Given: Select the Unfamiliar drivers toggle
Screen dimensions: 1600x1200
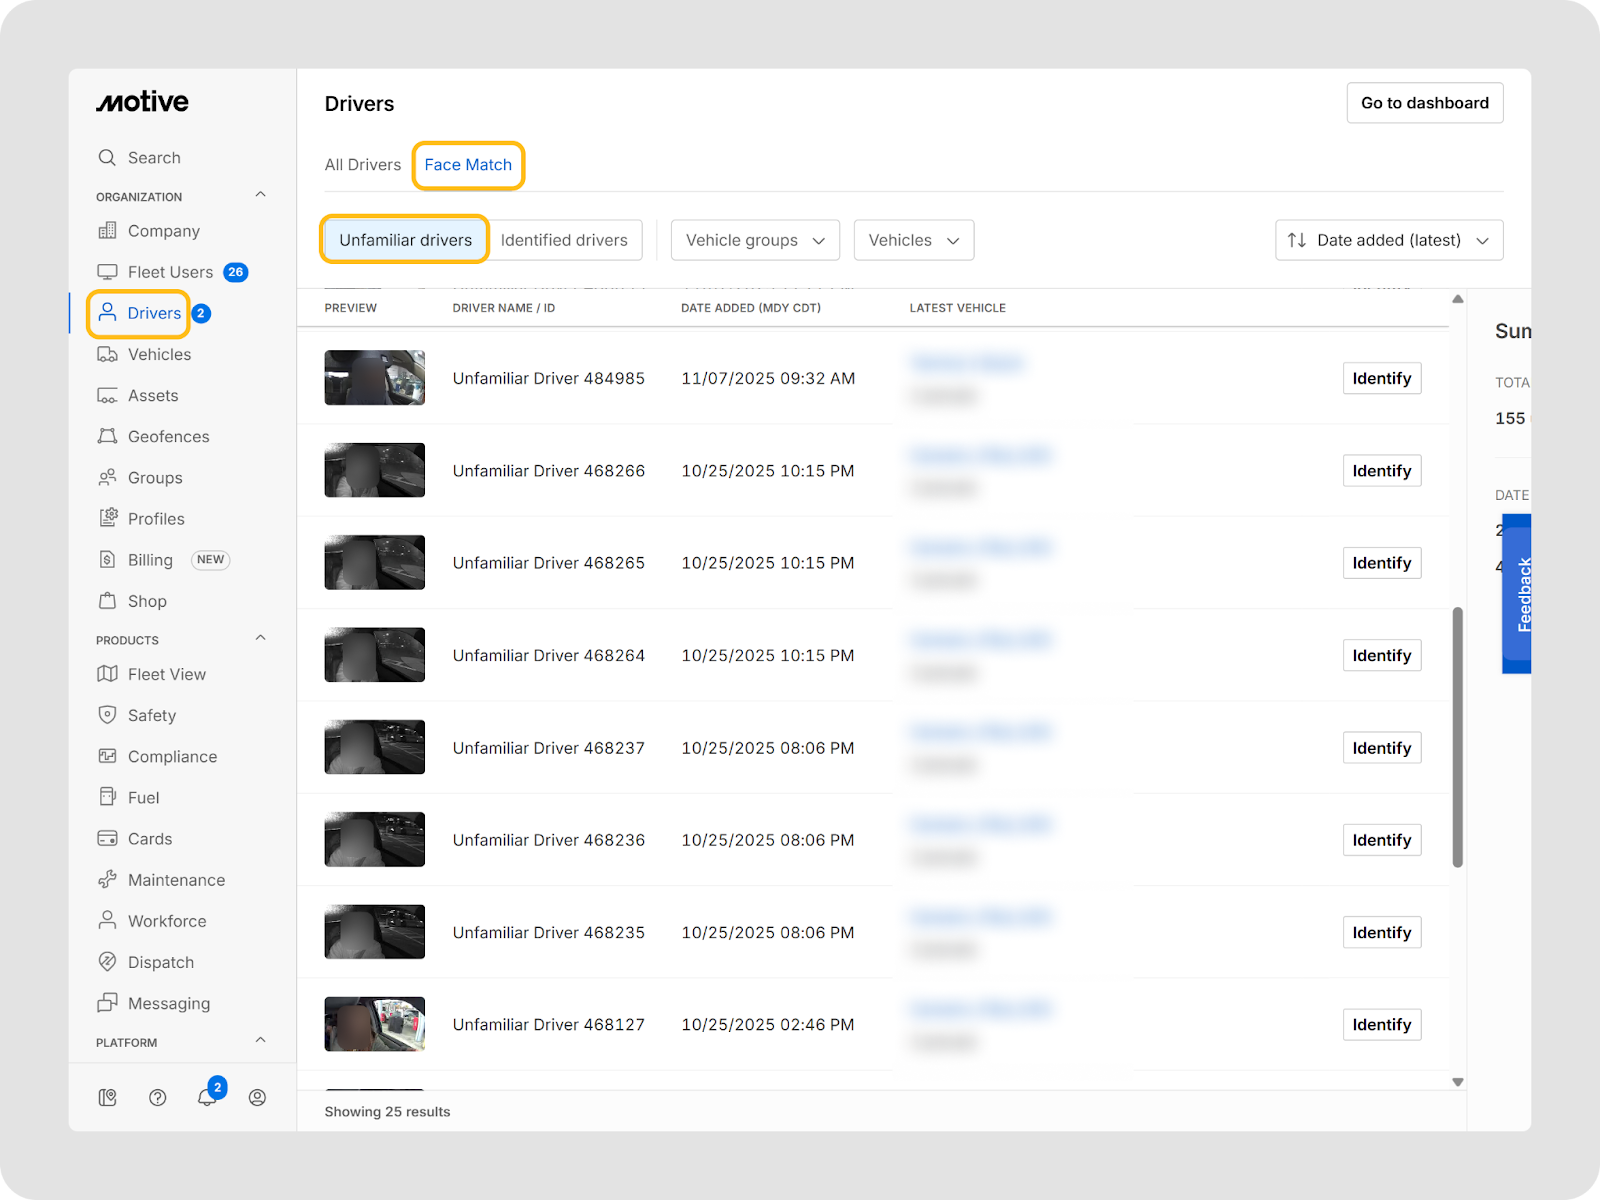Looking at the screenshot, I should coord(405,240).
